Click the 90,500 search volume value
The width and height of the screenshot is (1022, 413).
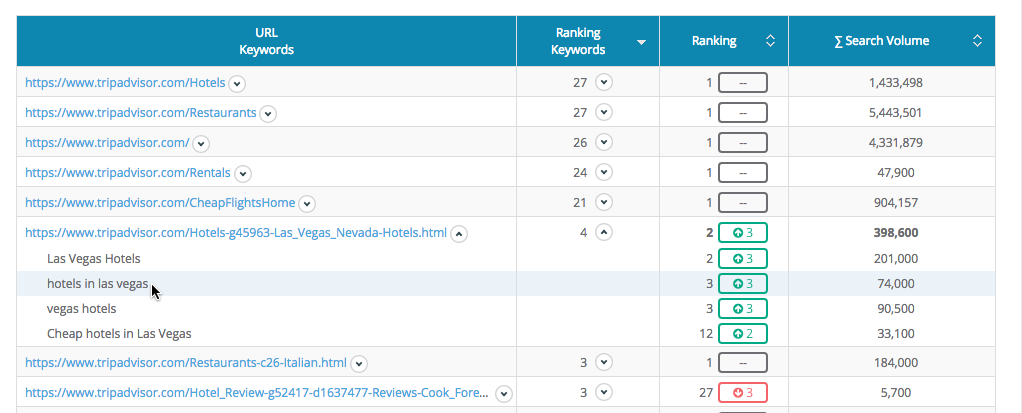coord(896,308)
